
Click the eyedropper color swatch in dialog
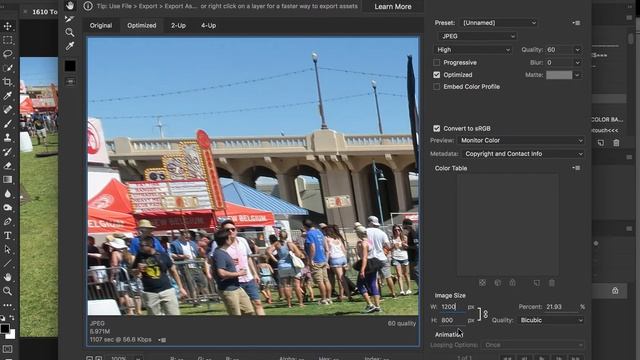pos(70,66)
